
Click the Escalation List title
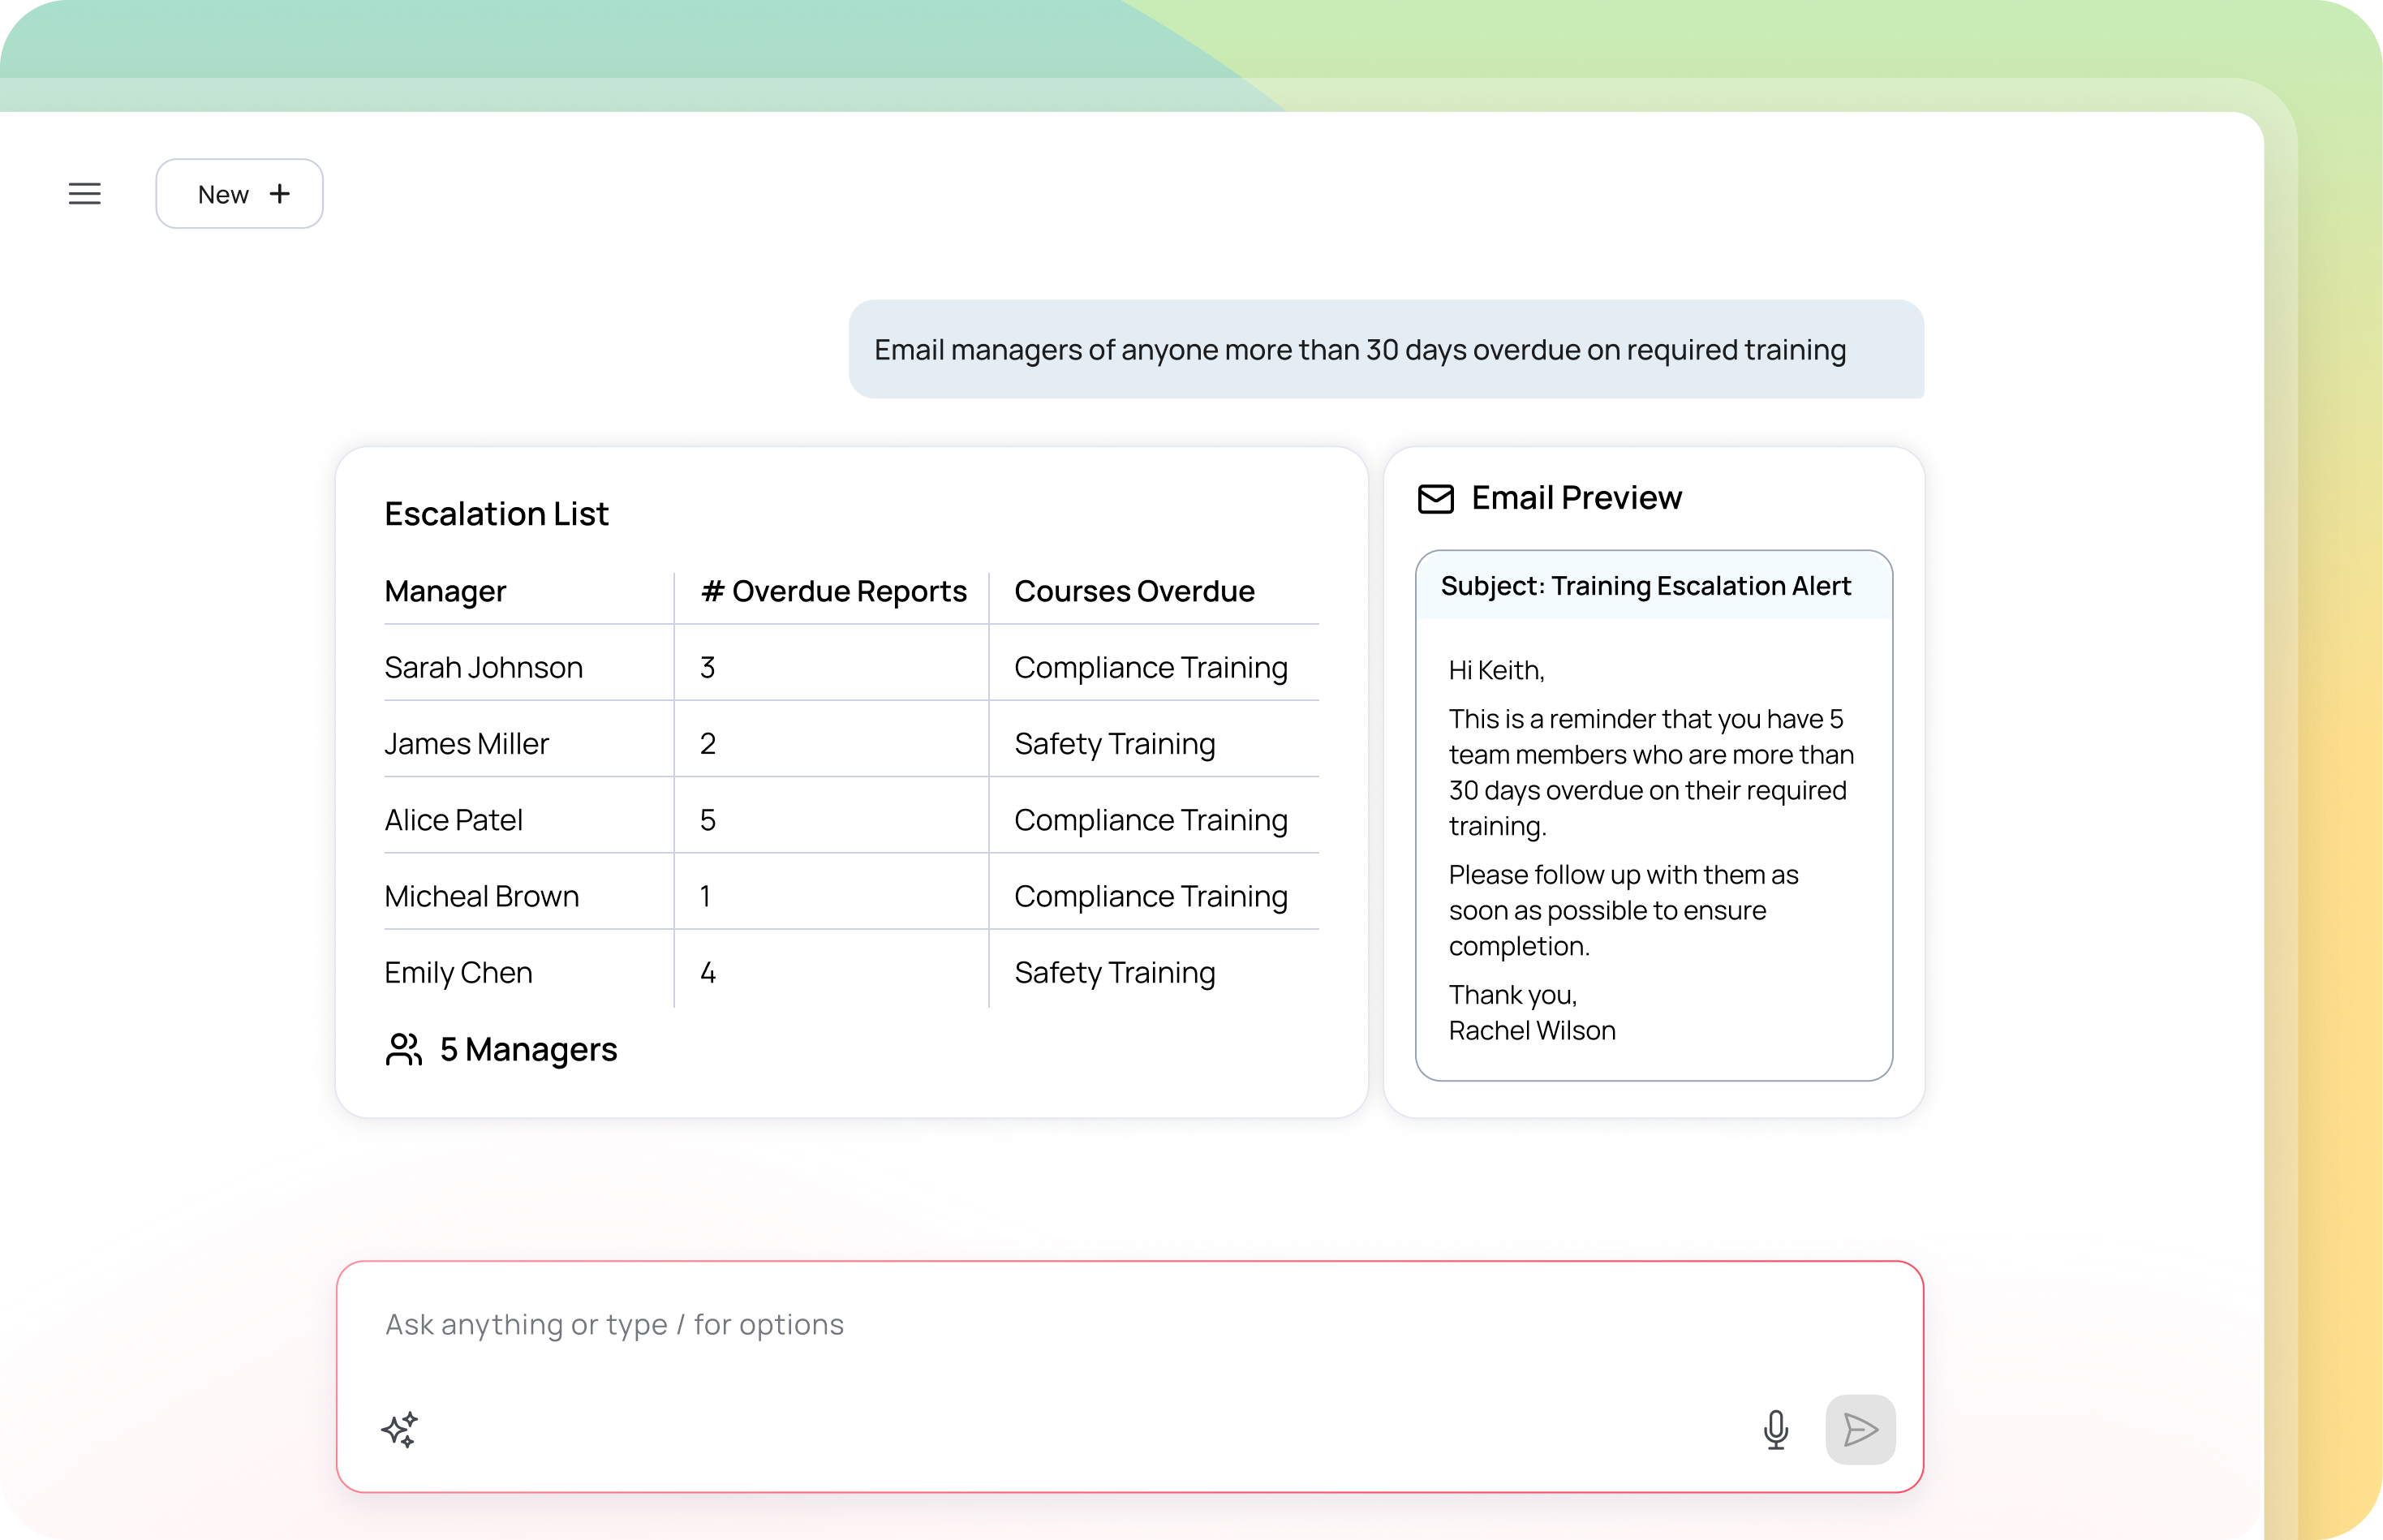(496, 514)
